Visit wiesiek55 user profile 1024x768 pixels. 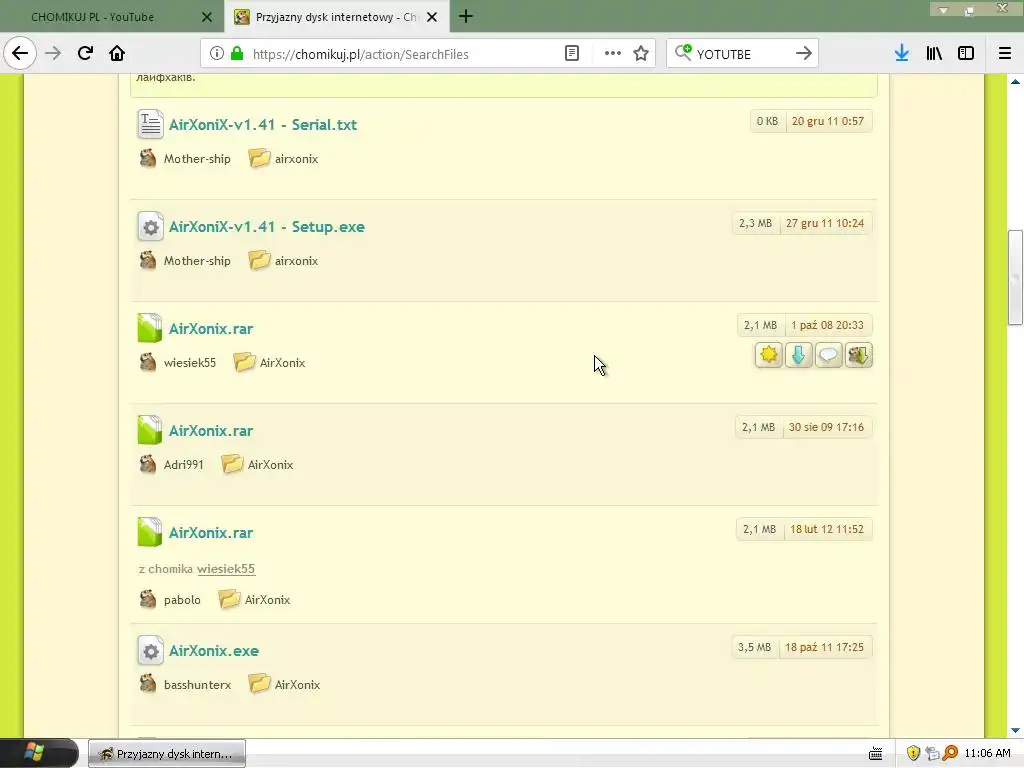click(189, 362)
